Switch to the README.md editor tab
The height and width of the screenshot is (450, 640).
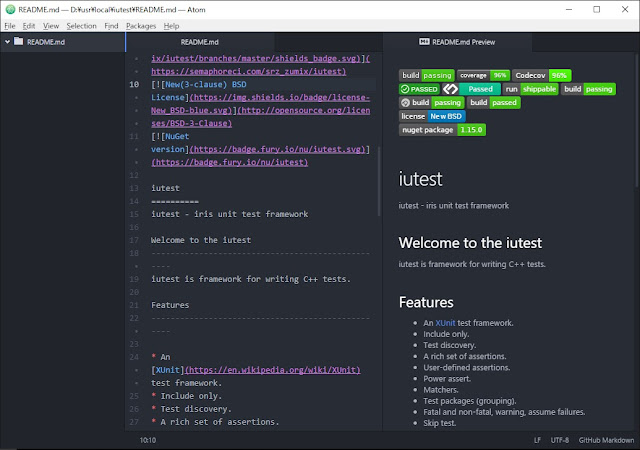200,42
